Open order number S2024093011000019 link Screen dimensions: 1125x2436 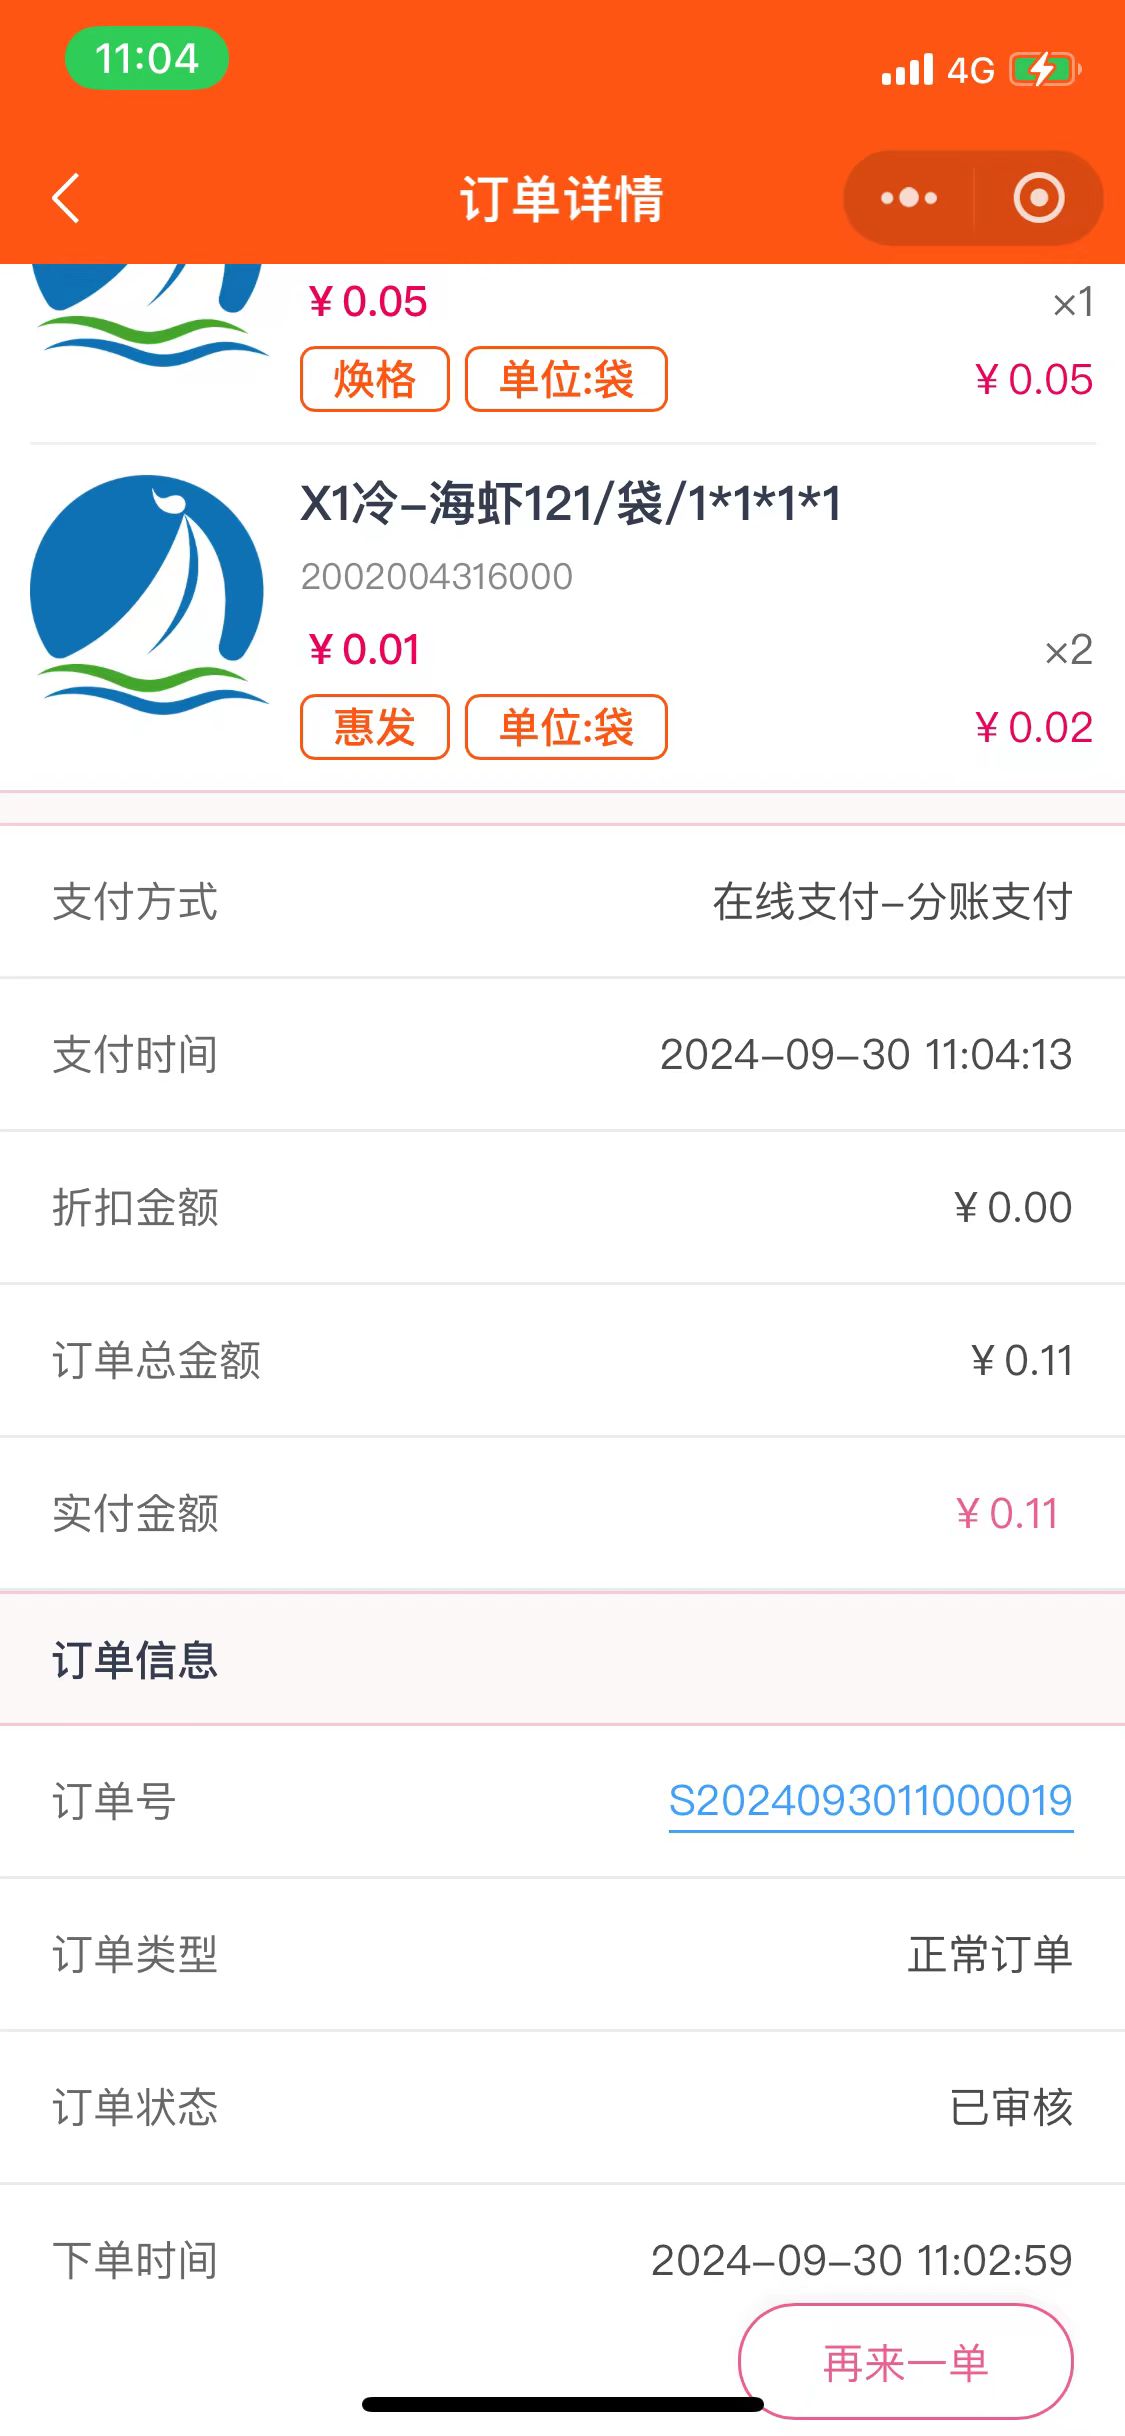[x=870, y=1801]
